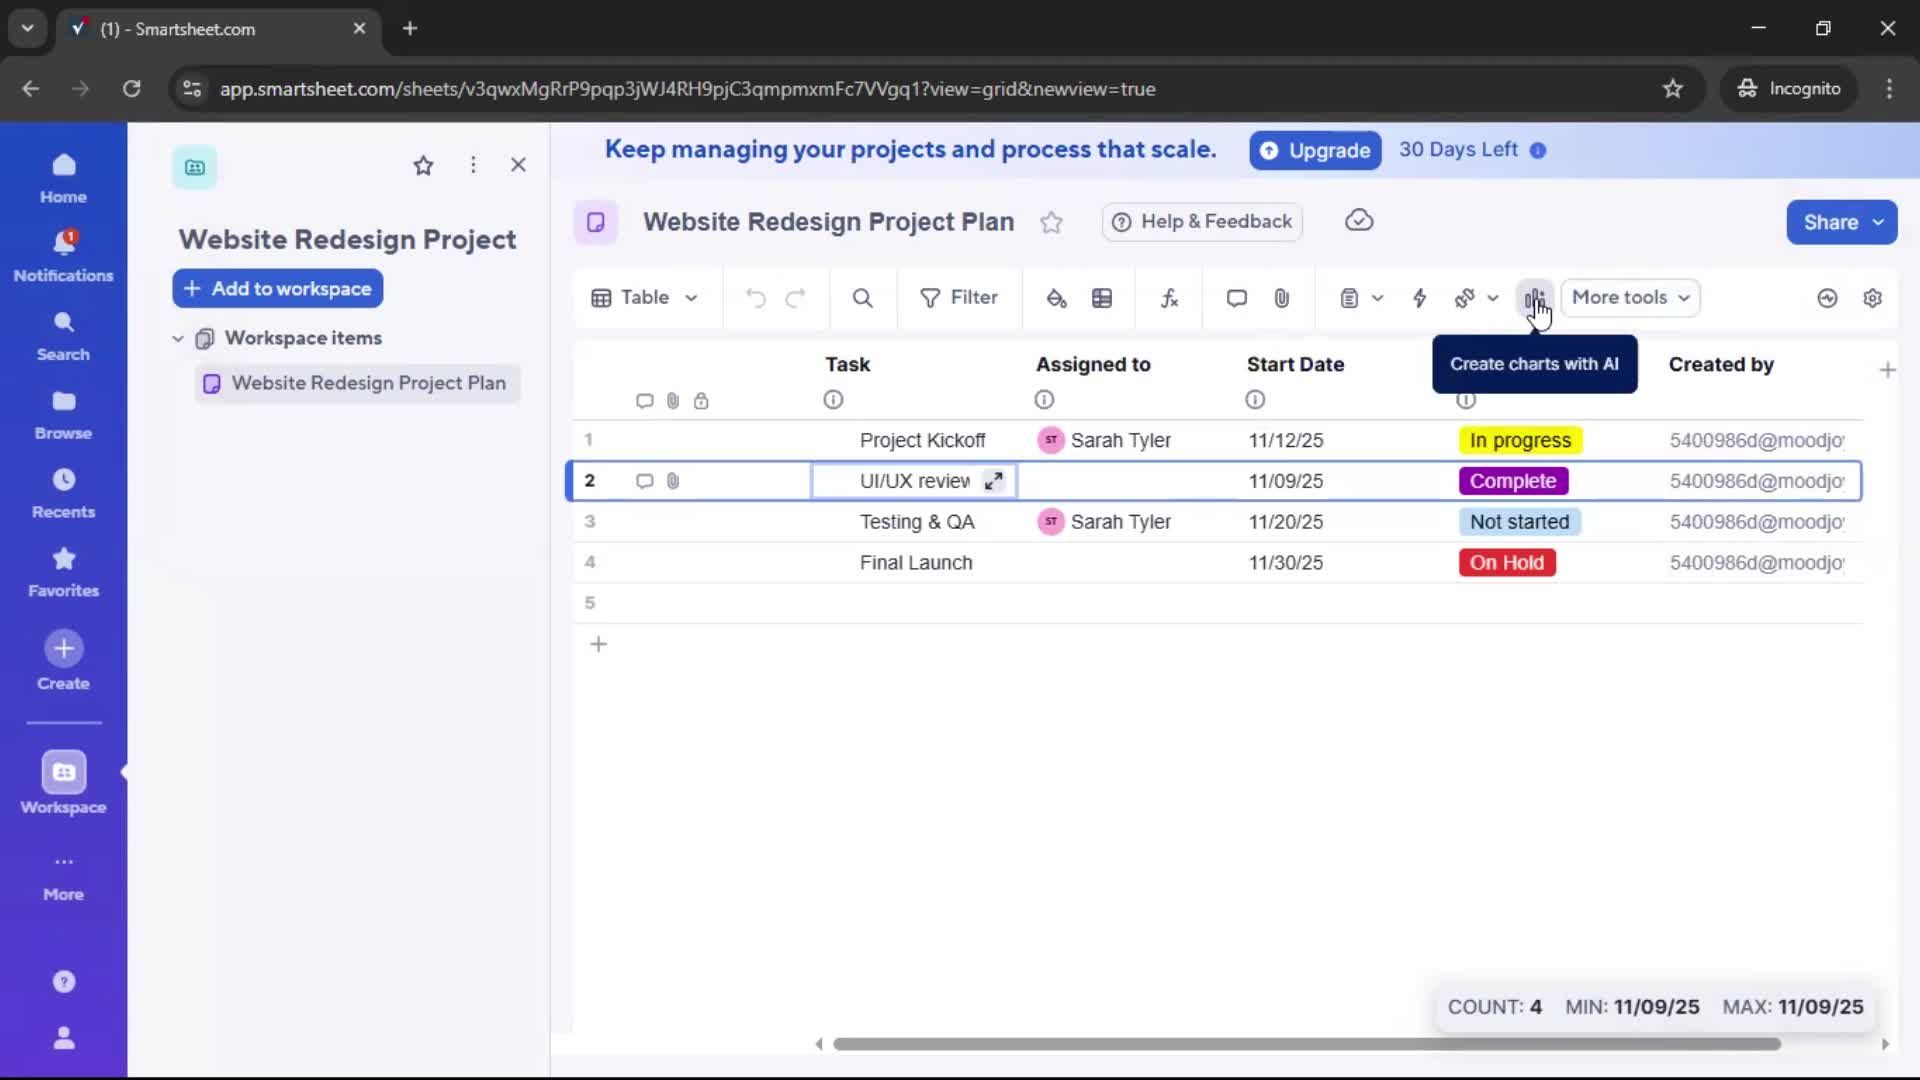Open the search within sheet tool
1920x1080 pixels.
[863, 298]
